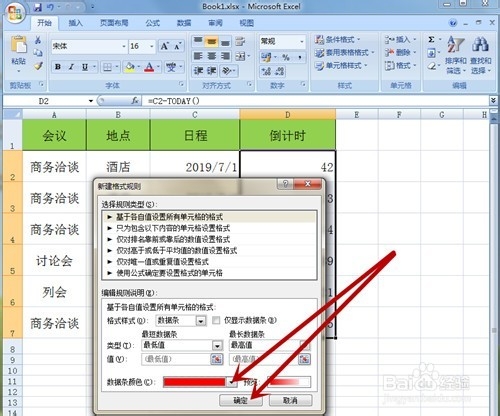Click the 插入 cells button
This screenshot has height=416, width=500.
click(400, 40)
